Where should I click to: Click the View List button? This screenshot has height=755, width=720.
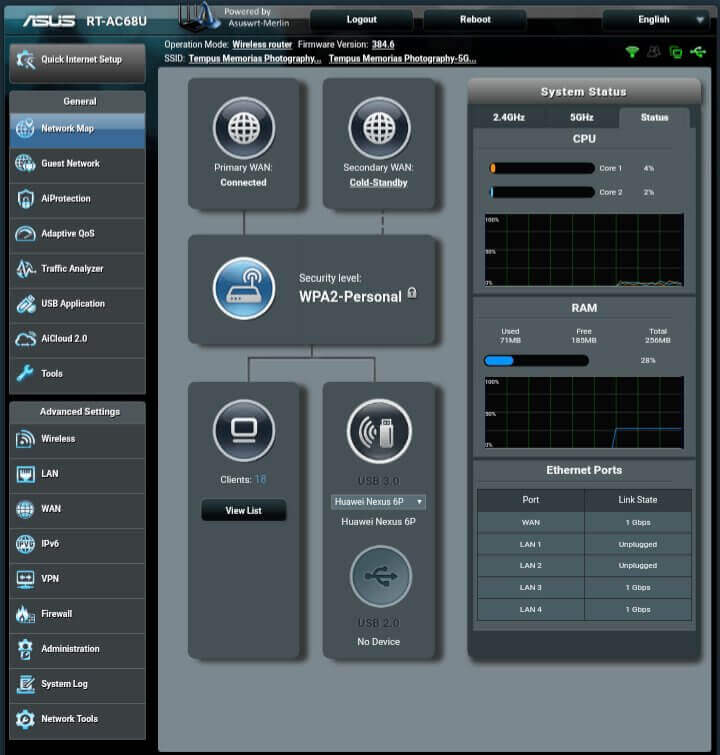pos(244,510)
